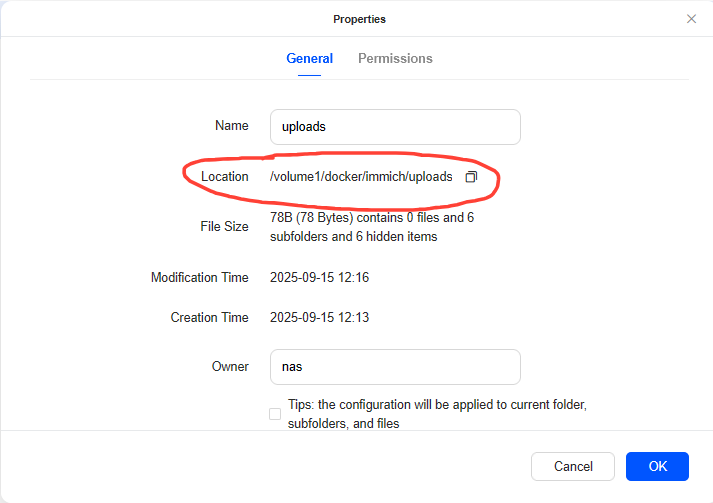
Task: Click the 78B file size description
Action: tap(371, 227)
